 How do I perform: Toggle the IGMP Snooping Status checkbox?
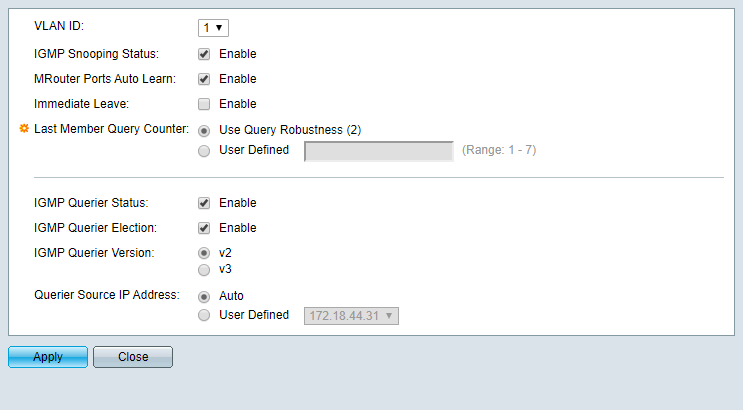[x=204, y=54]
